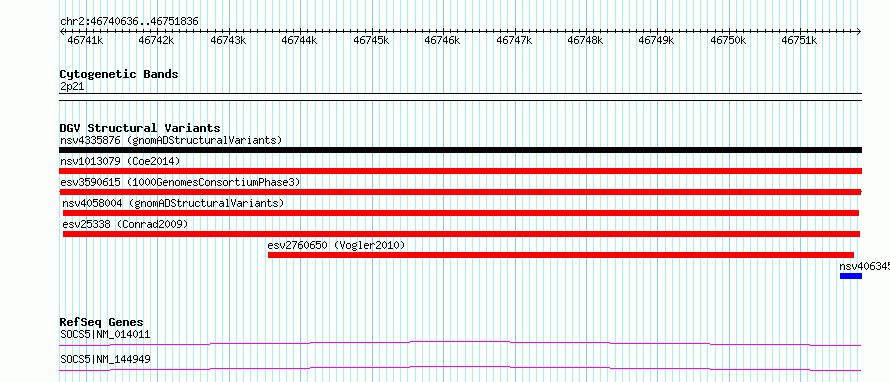Select esv25338 (Conrad2009) label
This screenshot has width=890, height=382.
pyautogui.click(x=125, y=224)
